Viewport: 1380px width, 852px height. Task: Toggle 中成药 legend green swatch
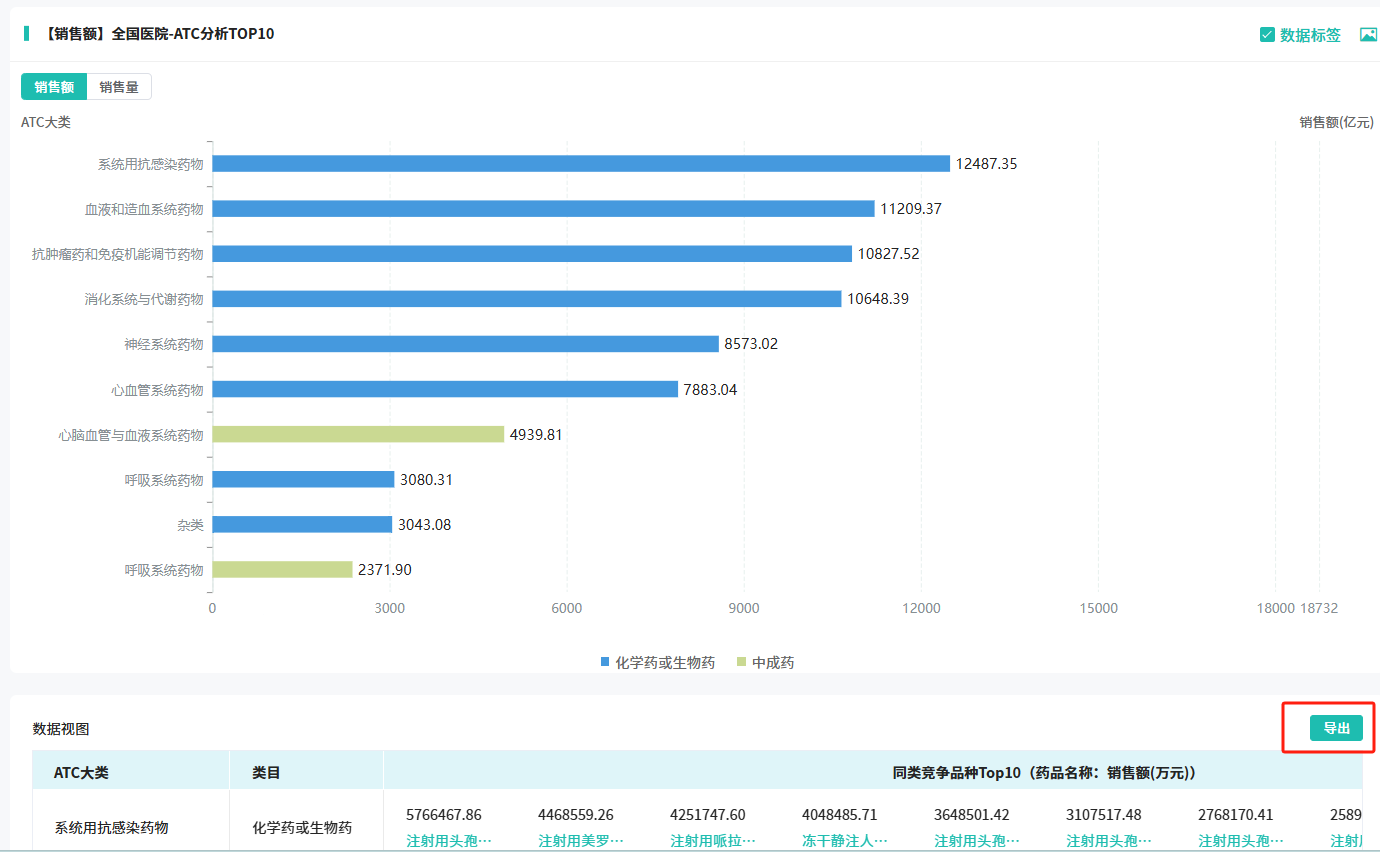pyautogui.click(x=741, y=662)
